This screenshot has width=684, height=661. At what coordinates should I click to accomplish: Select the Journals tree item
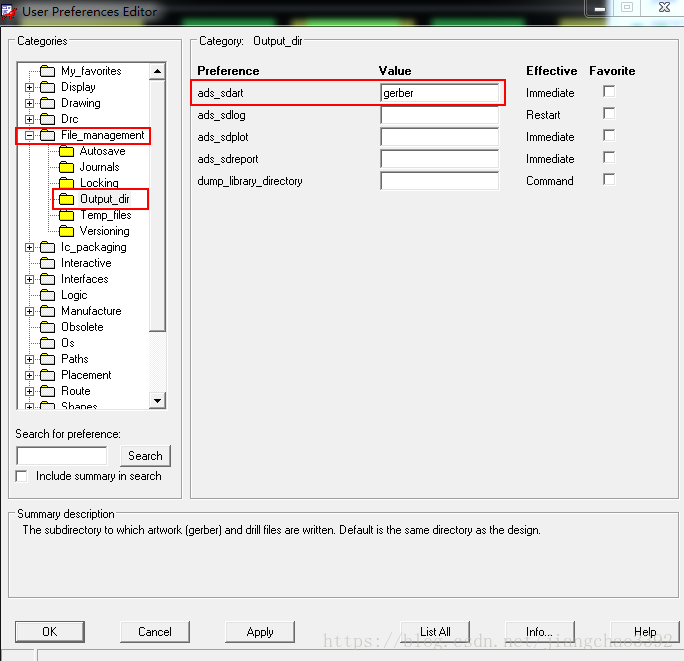99,167
